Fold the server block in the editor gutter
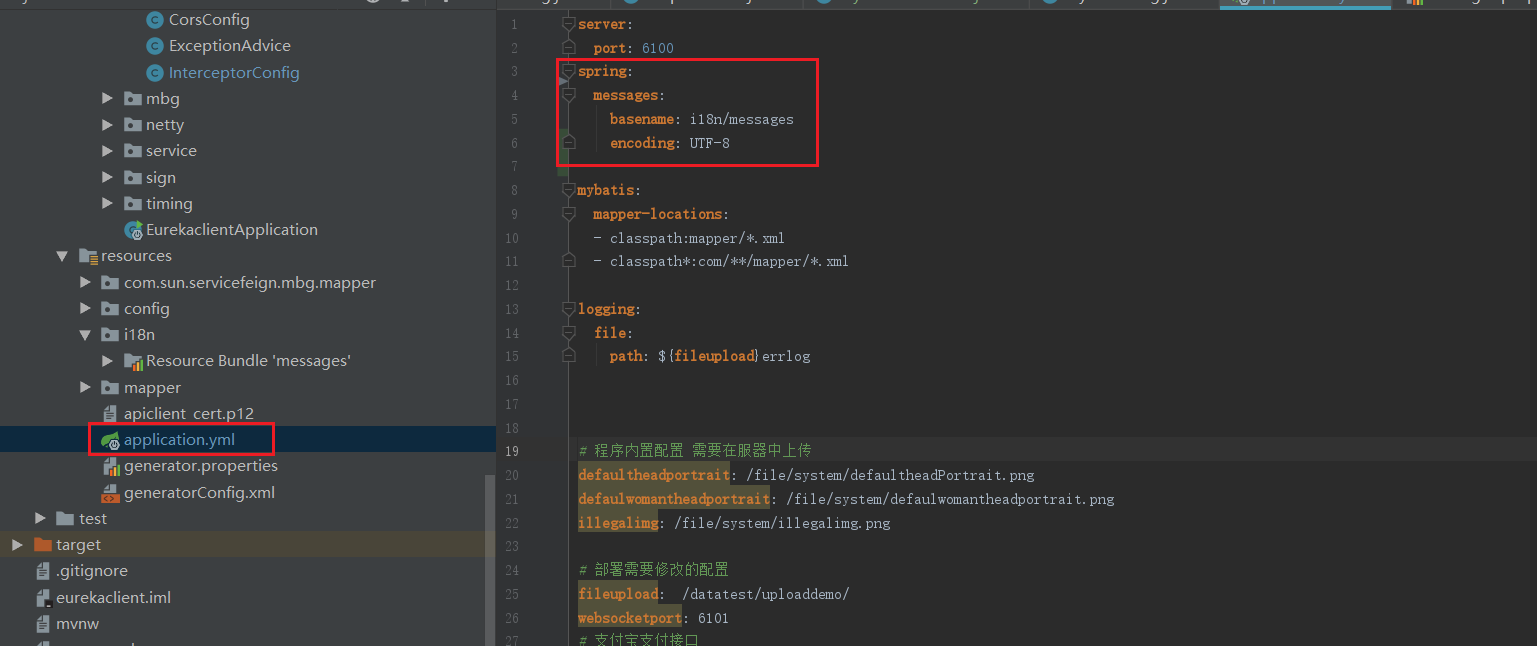This screenshot has height=646, width=1537. click(568, 23)
